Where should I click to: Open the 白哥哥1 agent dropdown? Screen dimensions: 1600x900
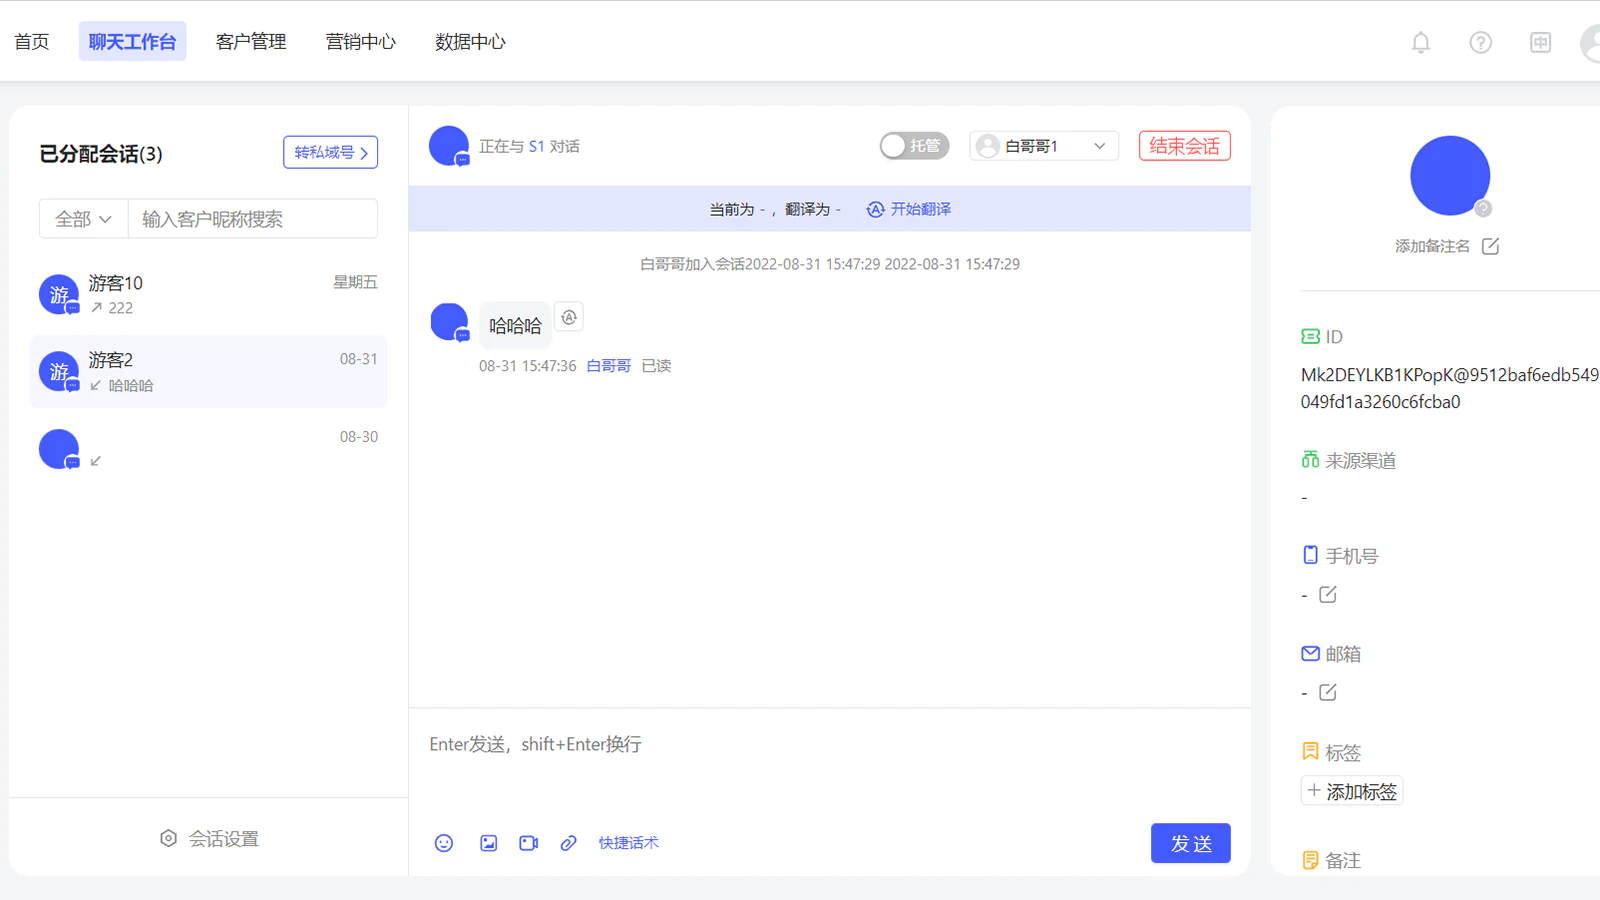click(x=1043, y=146)
